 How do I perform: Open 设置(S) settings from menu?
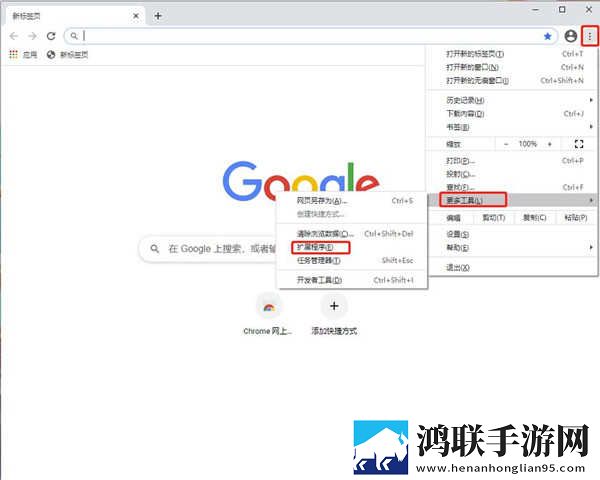click(x=512, y=234)
